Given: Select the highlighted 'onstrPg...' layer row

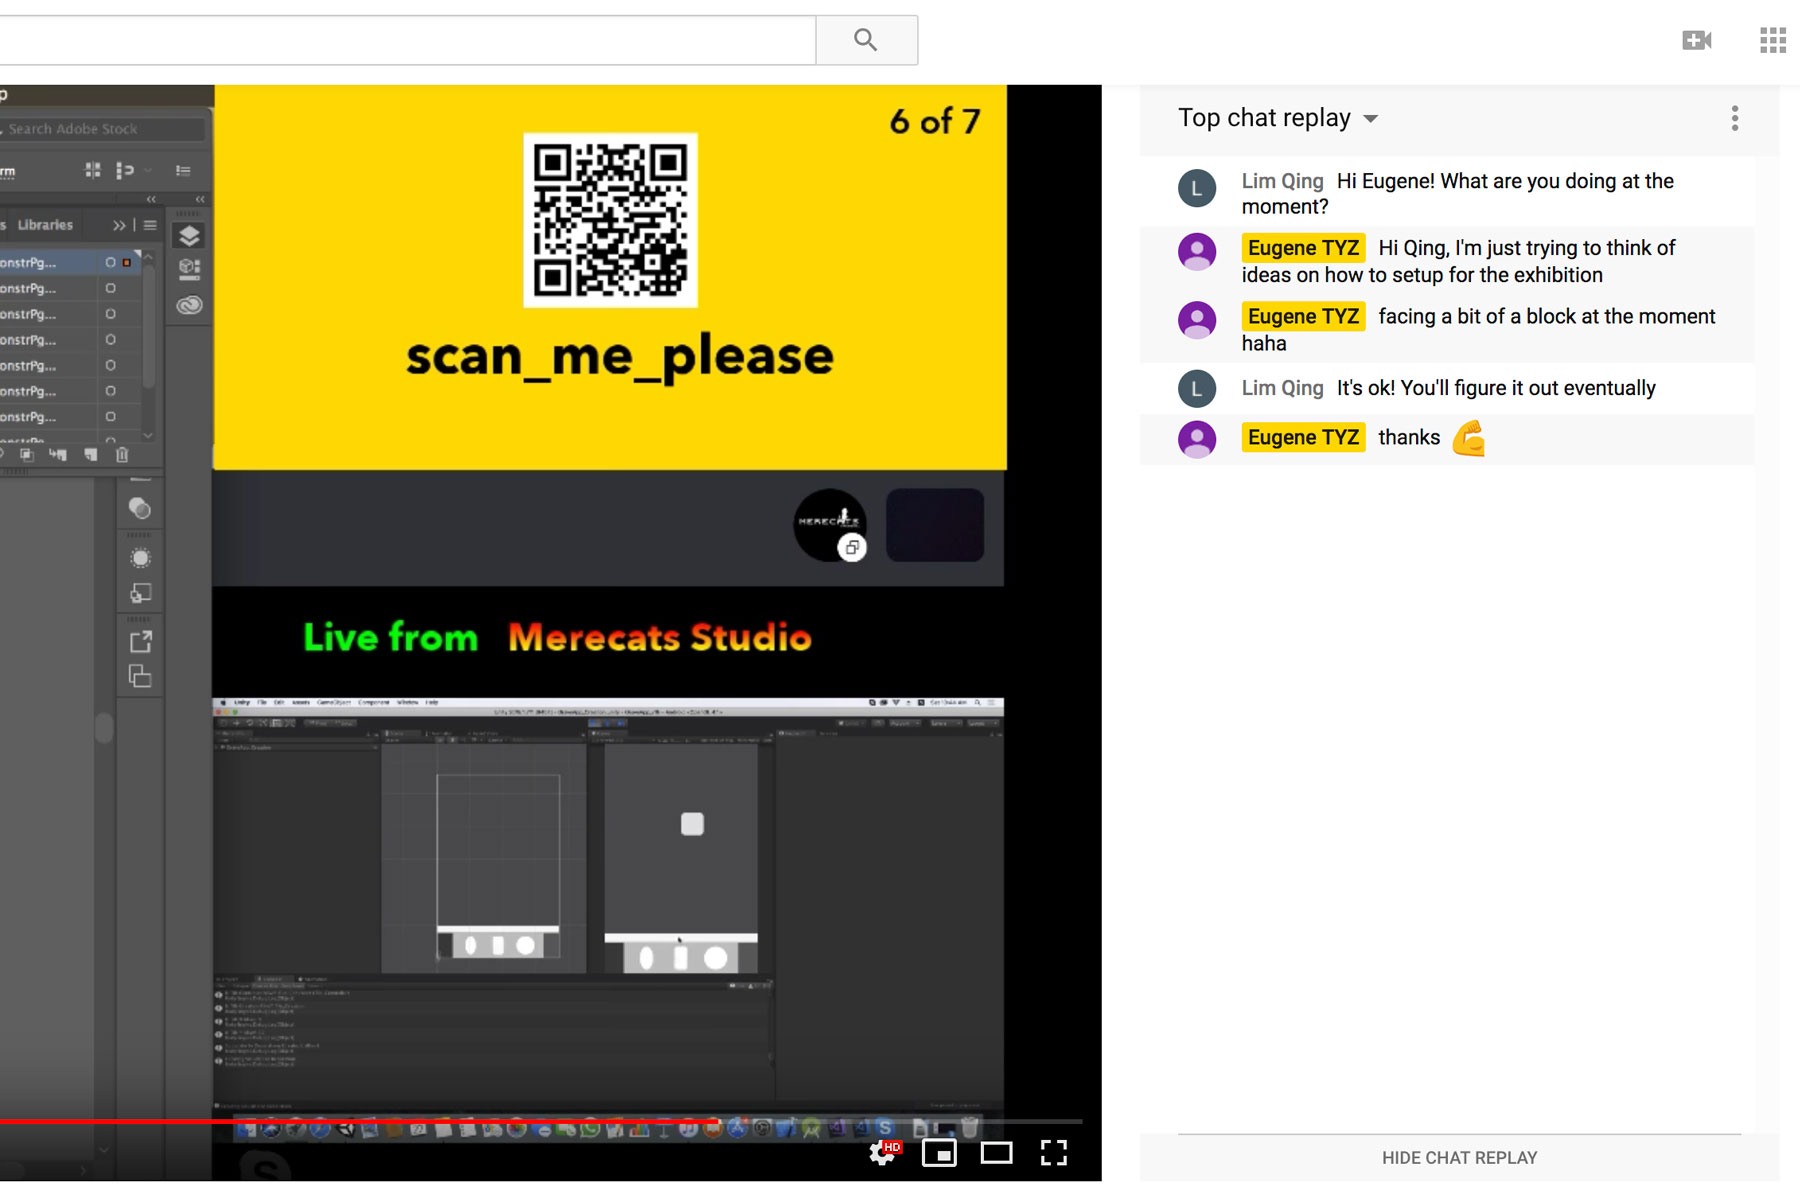Looking at the screenshot, I should [x=70, y=262].
